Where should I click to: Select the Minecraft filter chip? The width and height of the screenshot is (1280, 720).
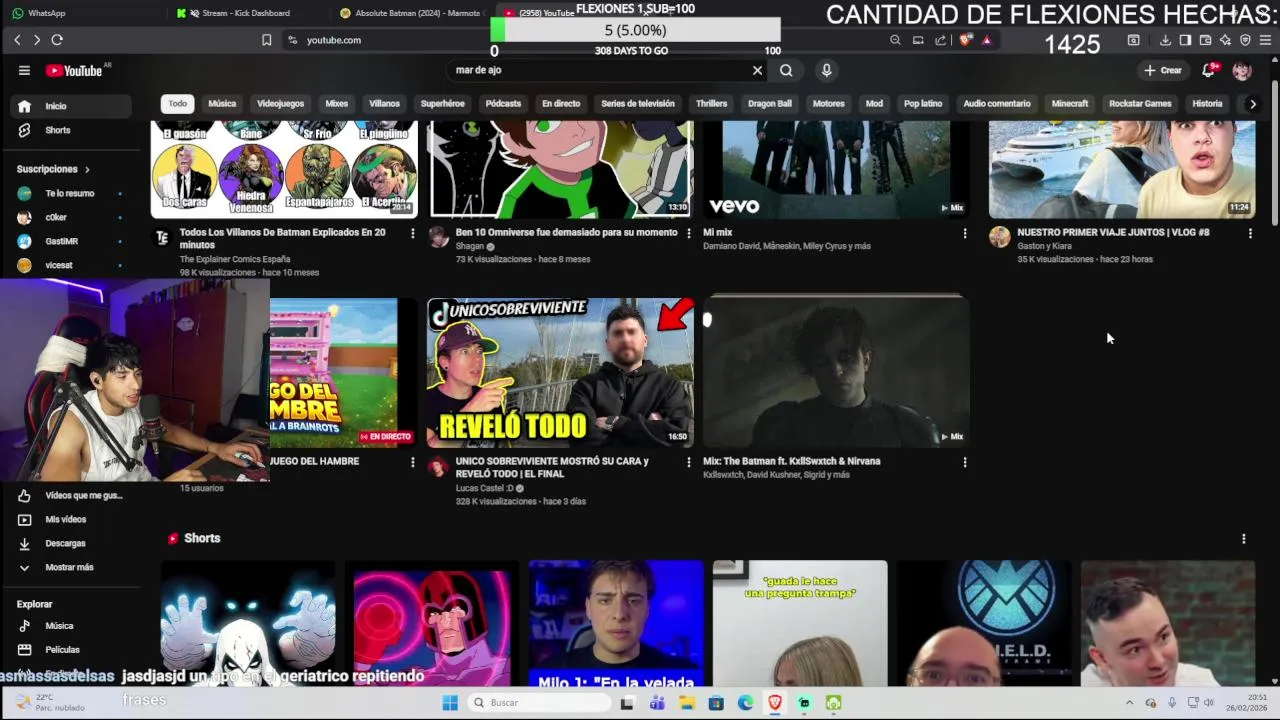click(x=1070, y=104)
